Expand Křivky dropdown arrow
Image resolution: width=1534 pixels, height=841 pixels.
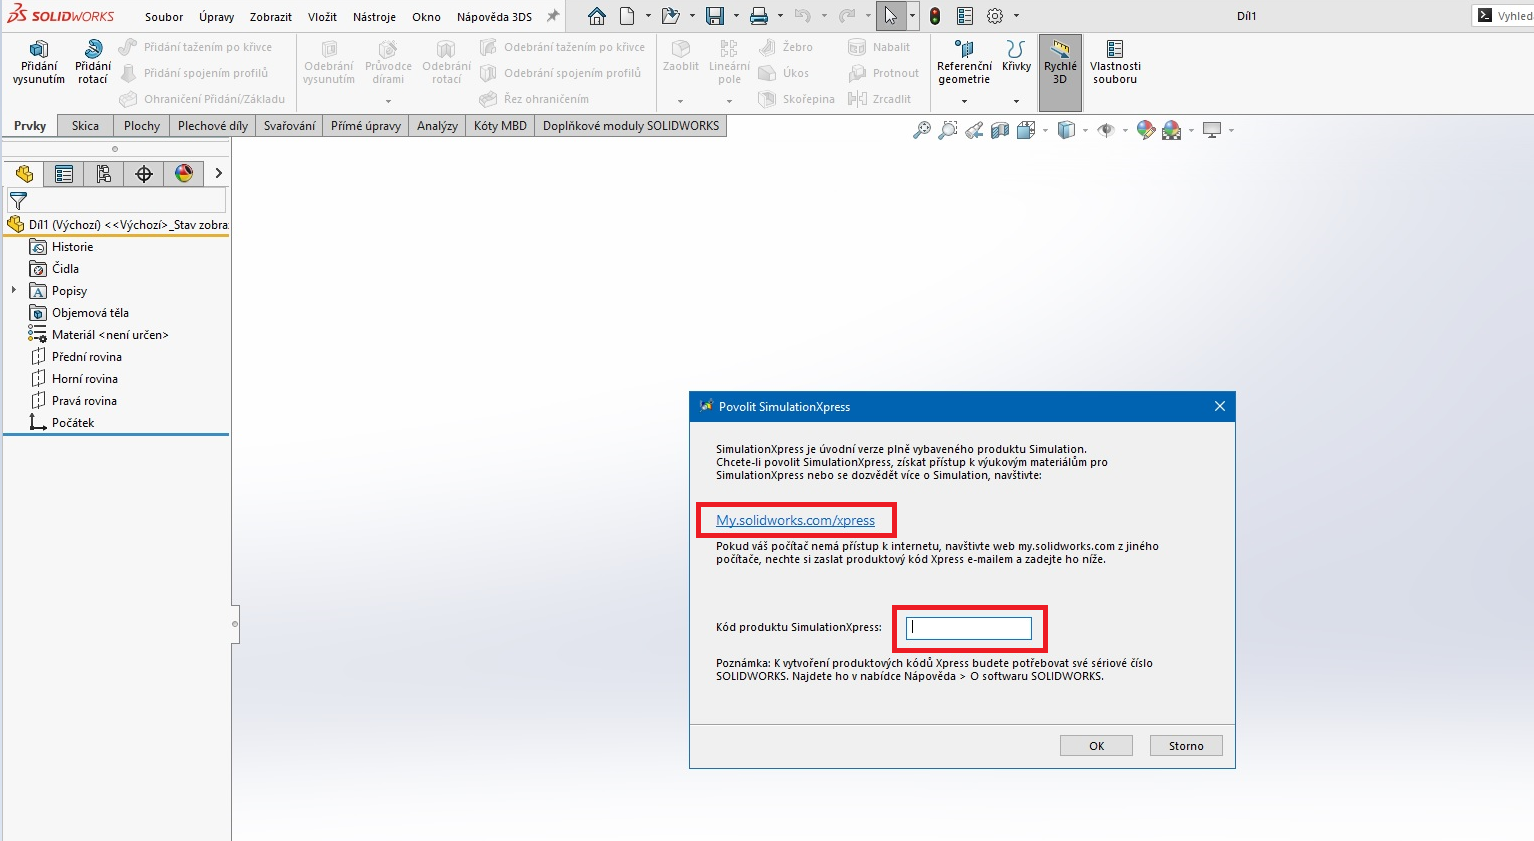(1016, 101)
